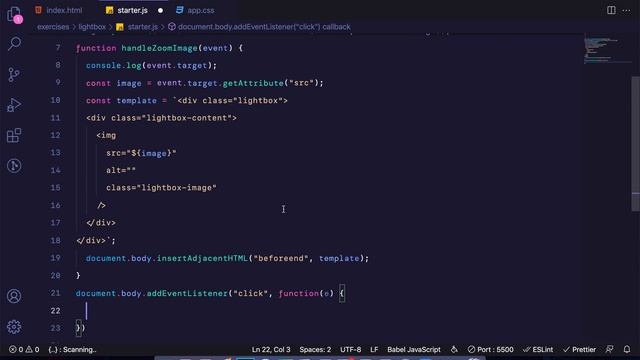Click ${image} placeholder on line 13
Viewport: 640px width, 360px height.
coord(151,153)
